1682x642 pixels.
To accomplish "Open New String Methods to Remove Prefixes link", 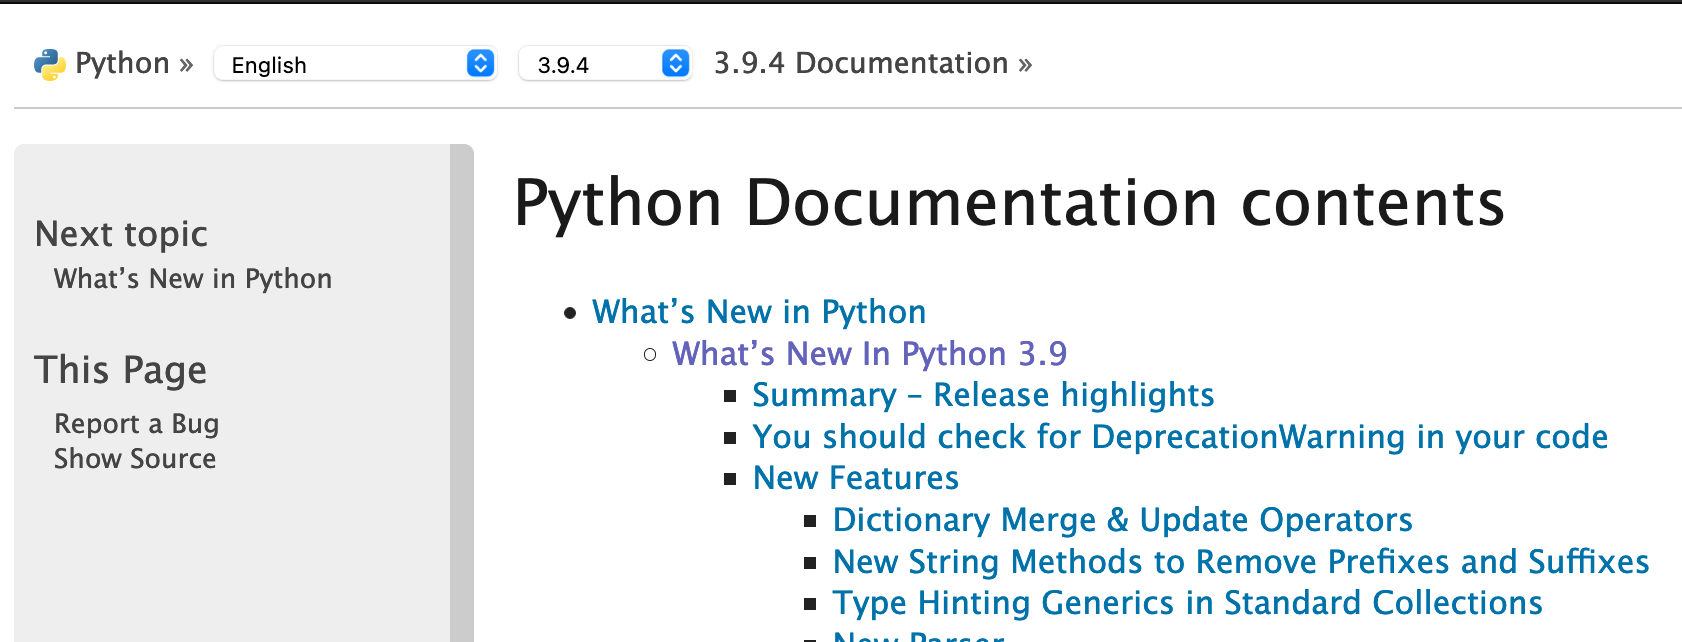I will [1241, 562].
